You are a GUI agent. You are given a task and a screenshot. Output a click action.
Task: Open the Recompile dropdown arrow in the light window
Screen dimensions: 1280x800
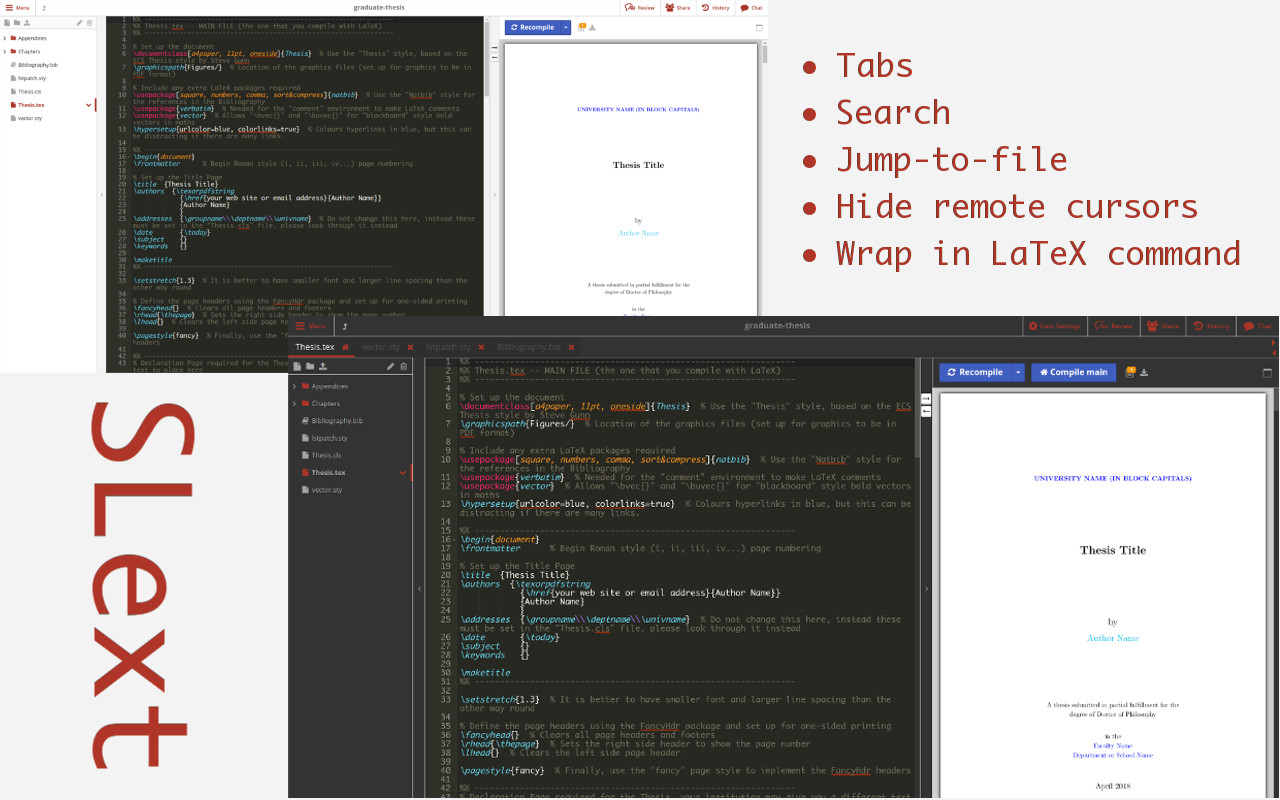coord(566,27)
